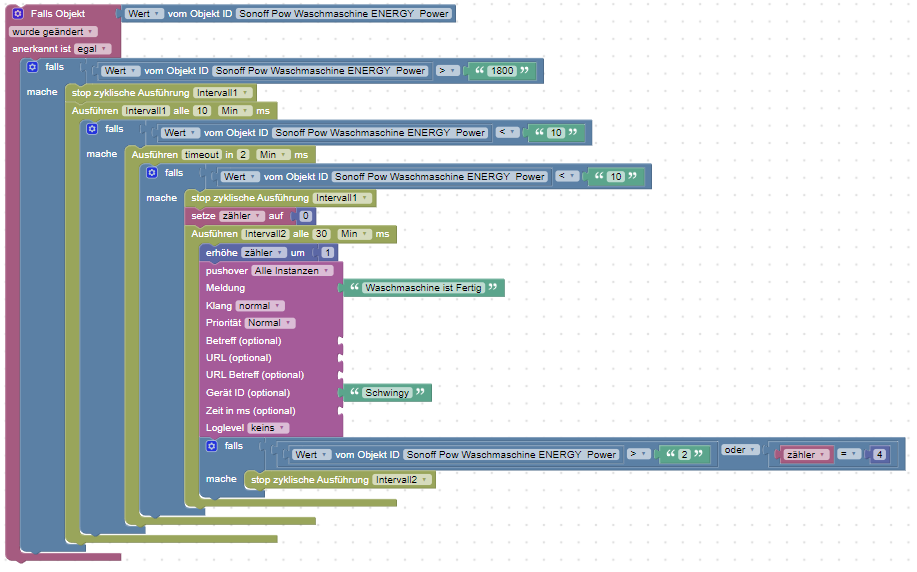The width and height of the screenshot is (917, 572).
Task: Edit device ID text 'Schwingy'
Action: (x=387, y=392)
